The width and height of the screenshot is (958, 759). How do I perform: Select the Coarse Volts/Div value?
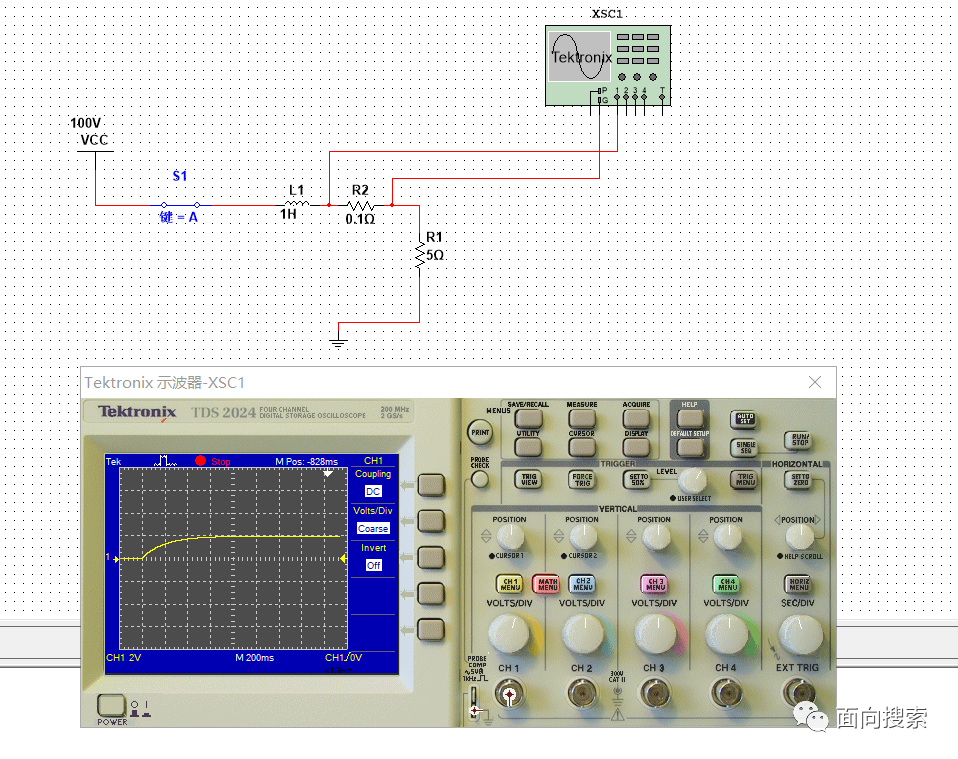[x=373, y=529]
